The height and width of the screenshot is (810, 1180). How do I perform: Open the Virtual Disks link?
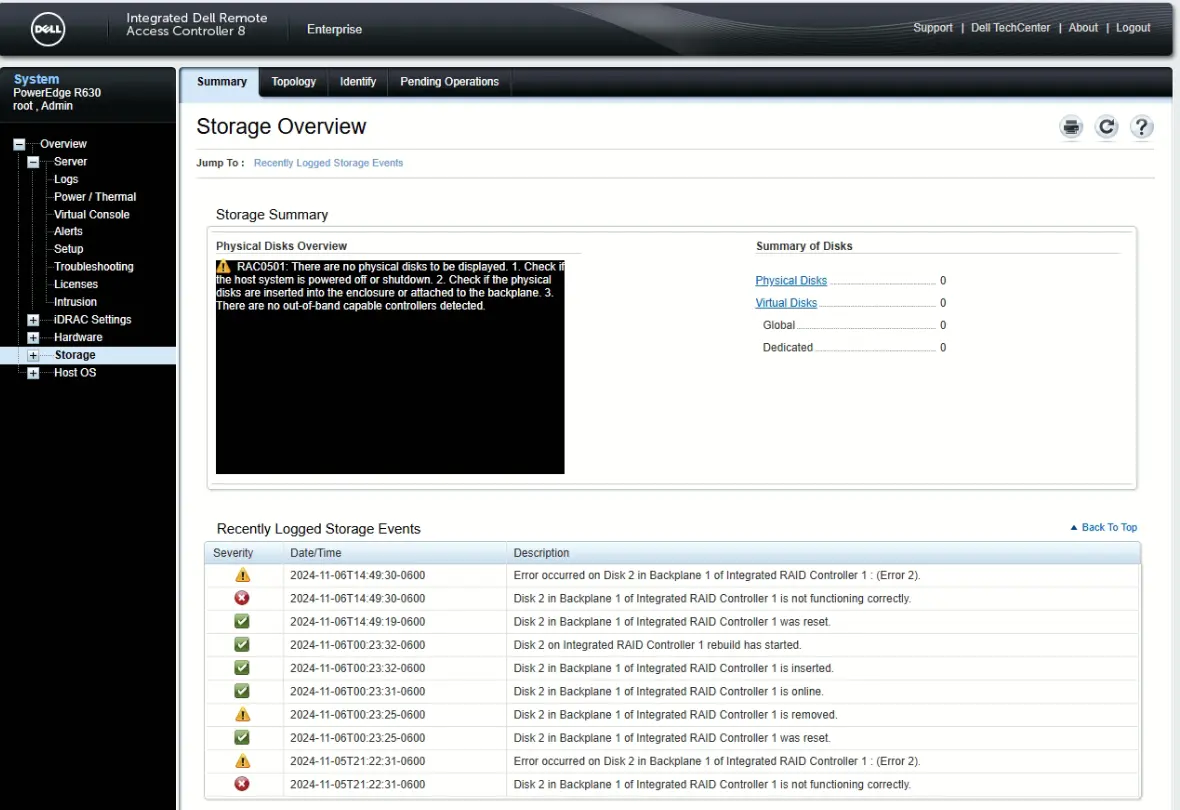786,303
